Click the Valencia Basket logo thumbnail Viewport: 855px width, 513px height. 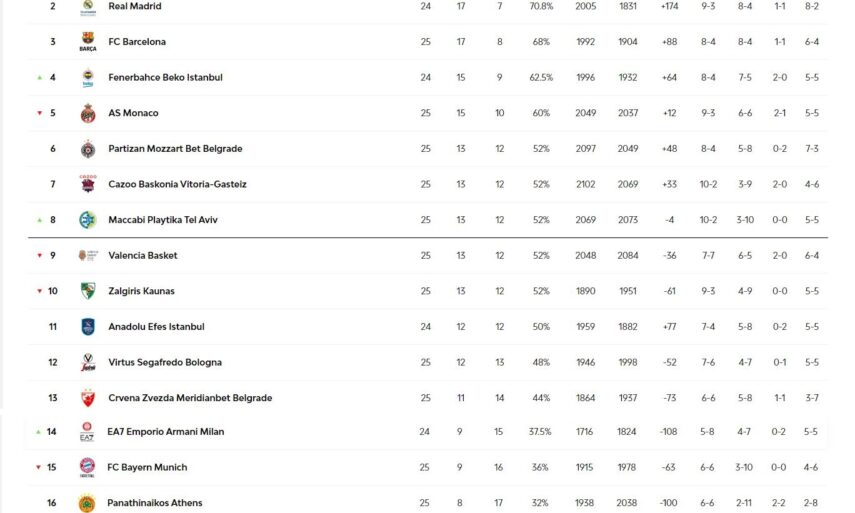click(x=87, y=256)
